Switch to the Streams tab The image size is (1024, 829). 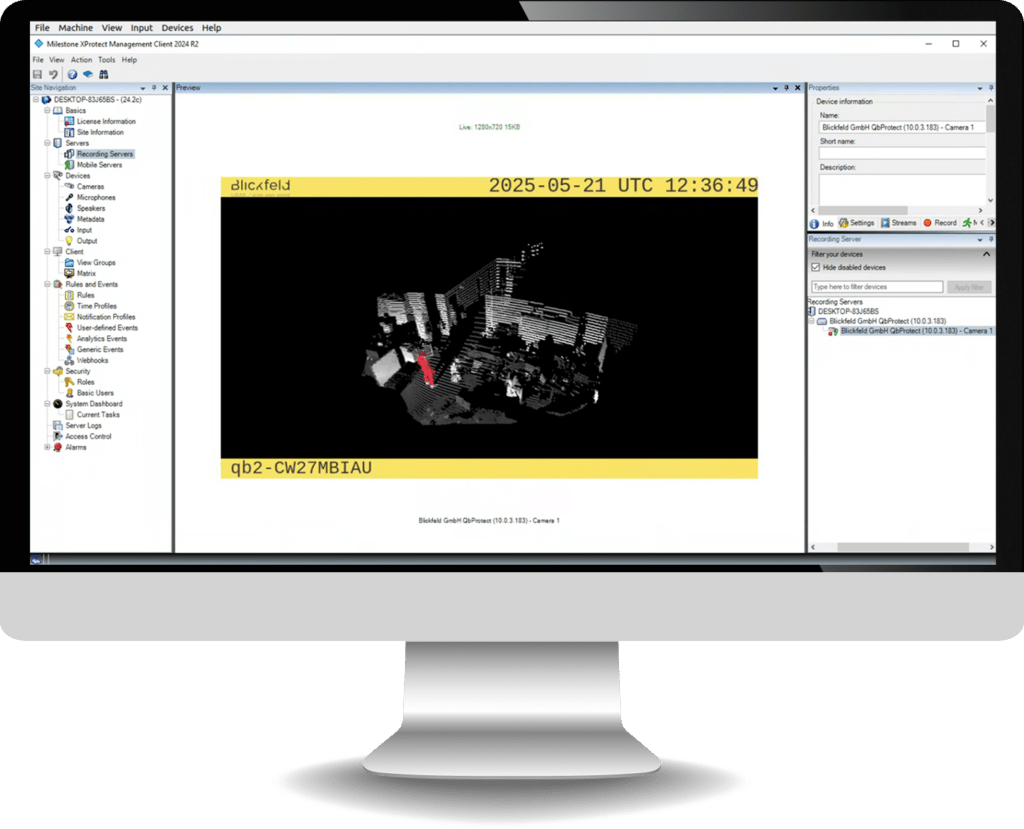coord(899,223)
